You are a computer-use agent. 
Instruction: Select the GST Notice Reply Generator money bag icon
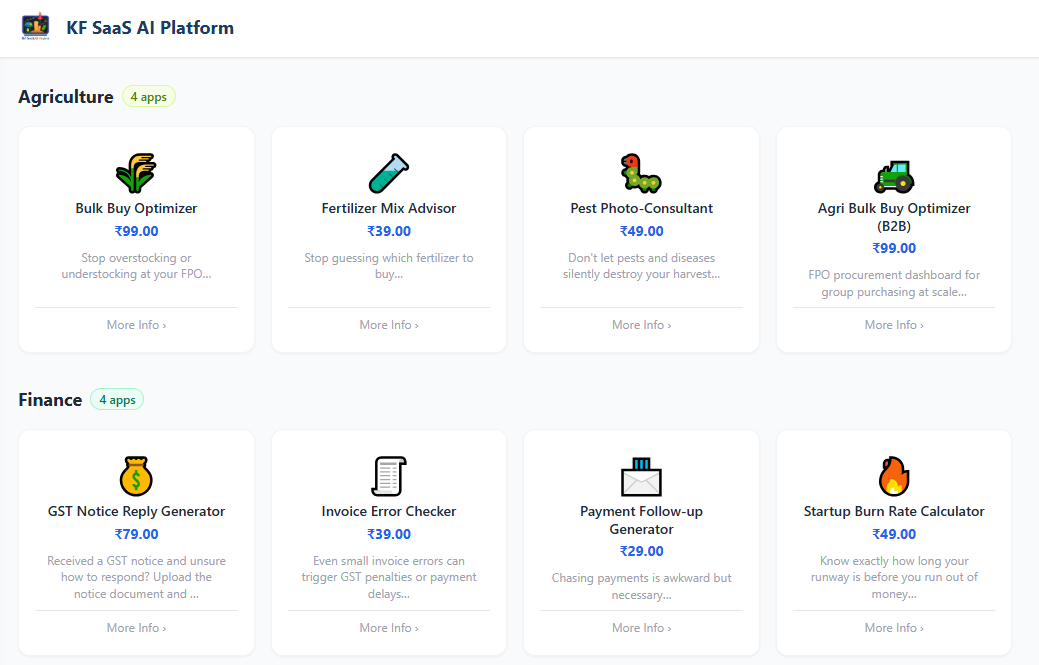click(135, 477)
